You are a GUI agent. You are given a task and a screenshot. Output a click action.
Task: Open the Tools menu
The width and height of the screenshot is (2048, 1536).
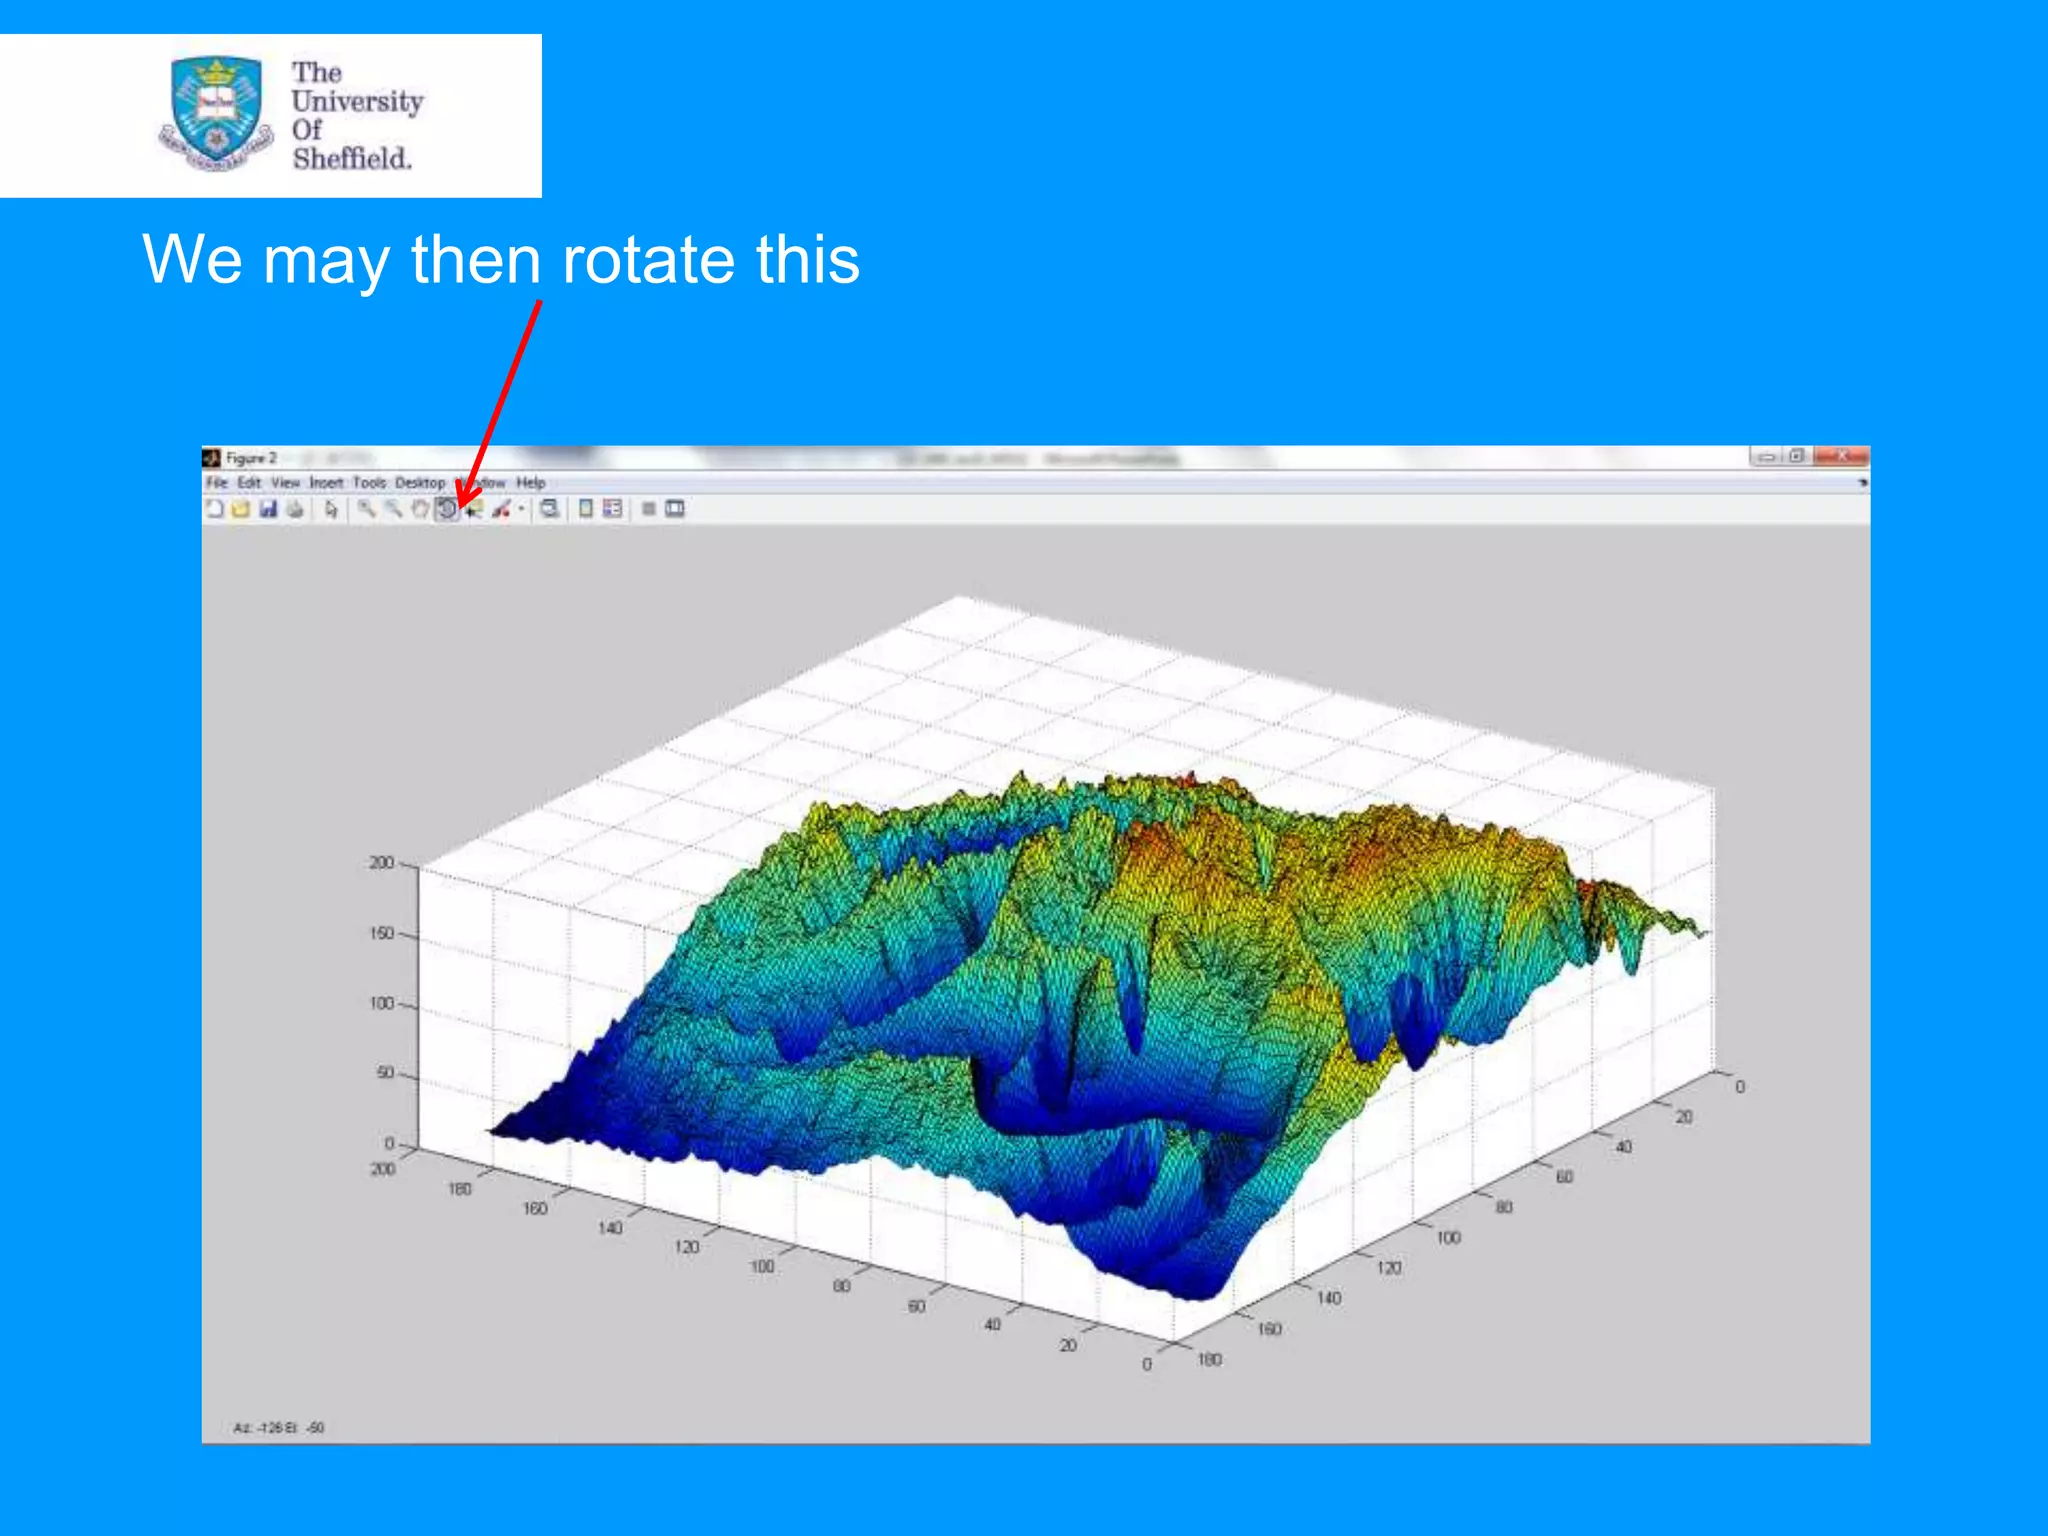coord(369,482)
